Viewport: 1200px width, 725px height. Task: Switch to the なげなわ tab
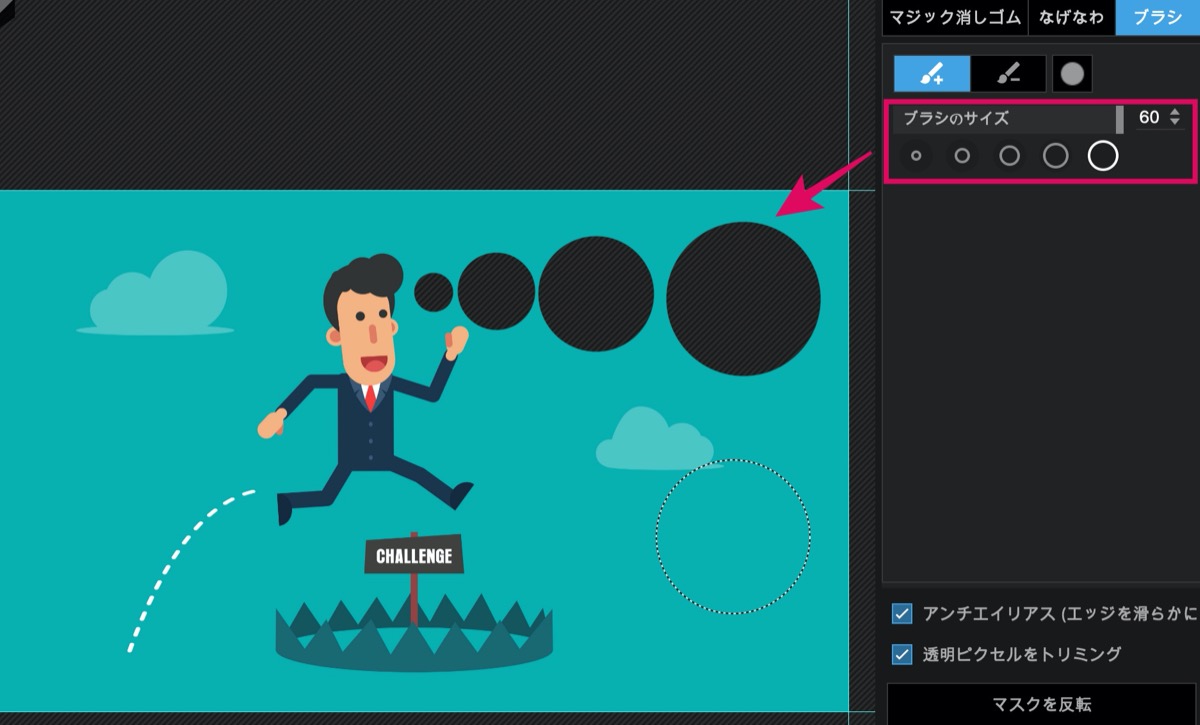pyautogui.click(x=1070, y=18)
